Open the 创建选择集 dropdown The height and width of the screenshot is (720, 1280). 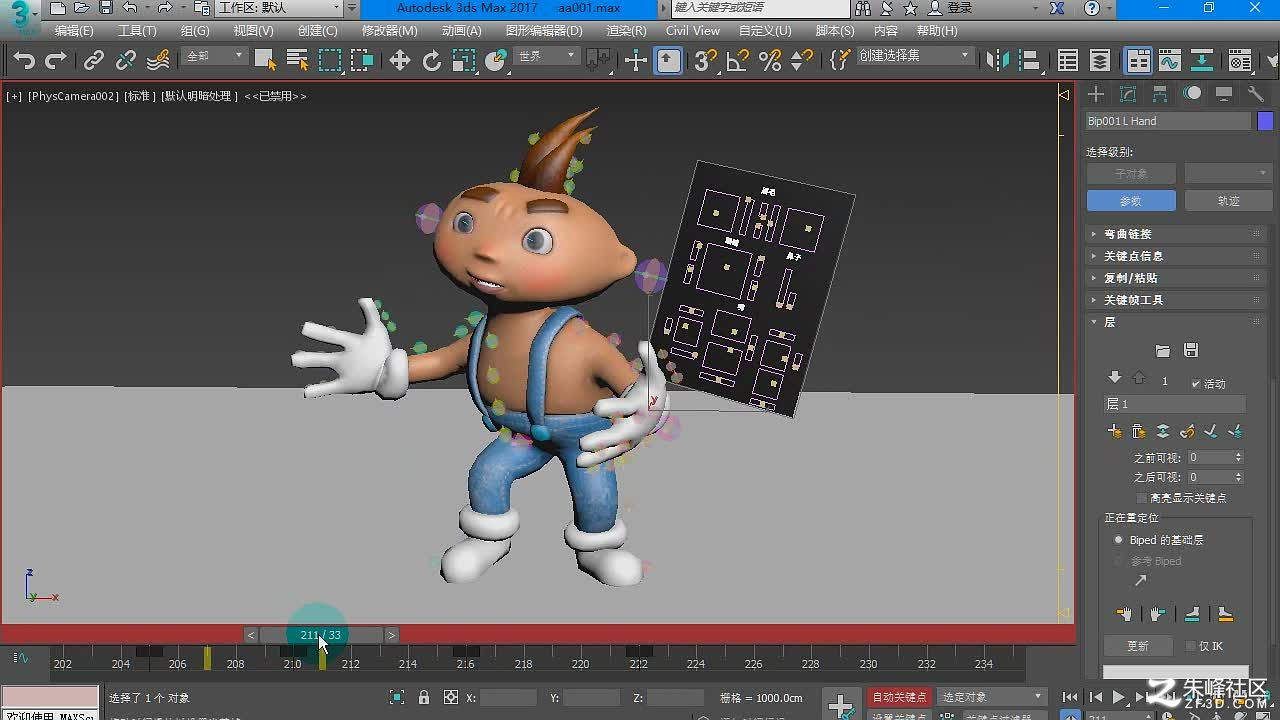914,56
